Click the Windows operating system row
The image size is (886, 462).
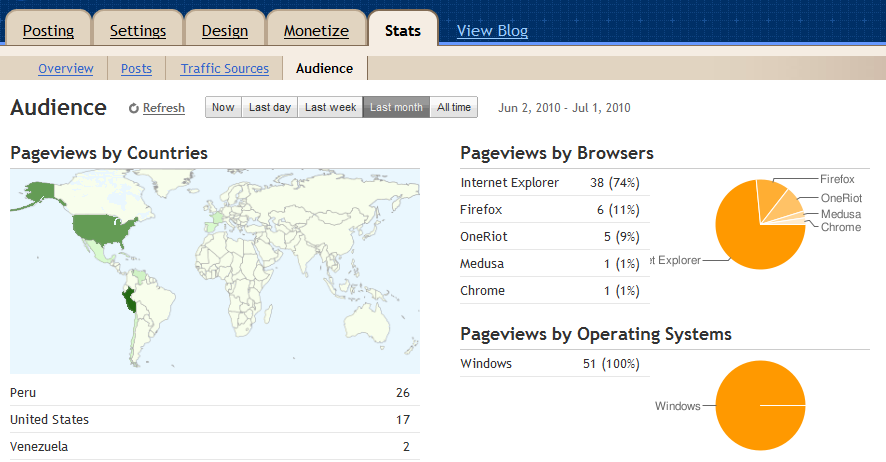point(555,364)
